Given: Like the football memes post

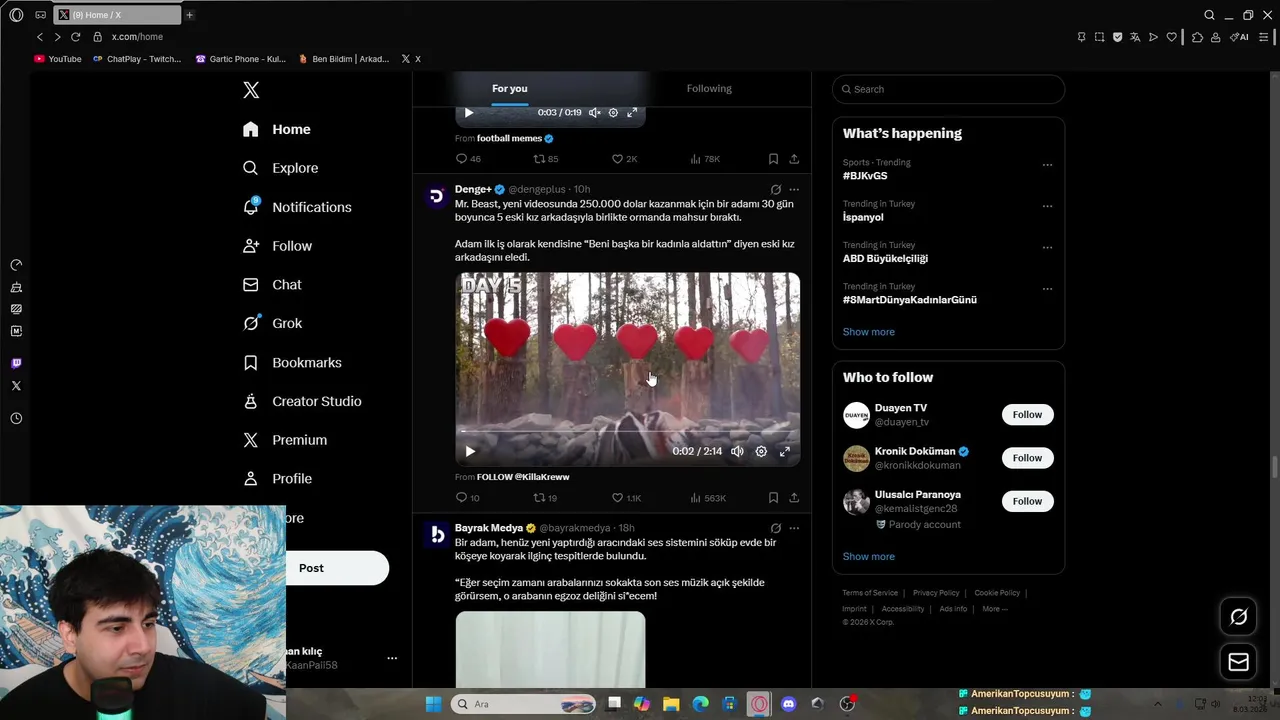Looking at the screenshot, I should tap(624, 159).
